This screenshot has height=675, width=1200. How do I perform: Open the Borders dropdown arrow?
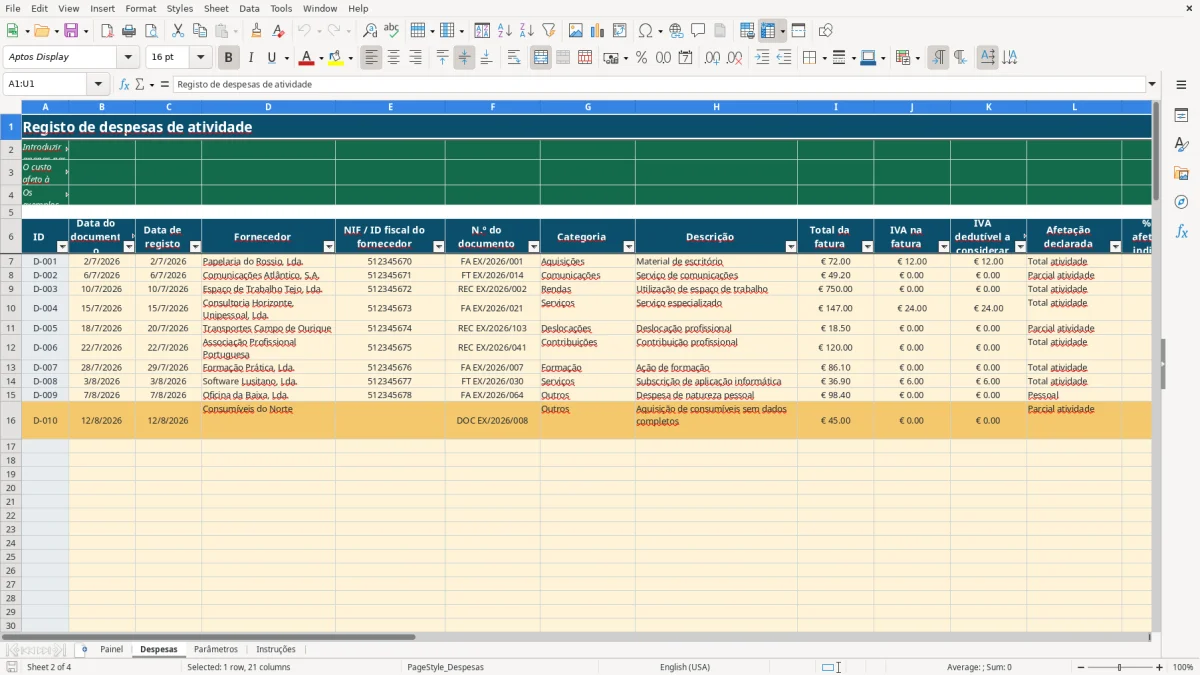pyautogui.click(x=826, y=58)
